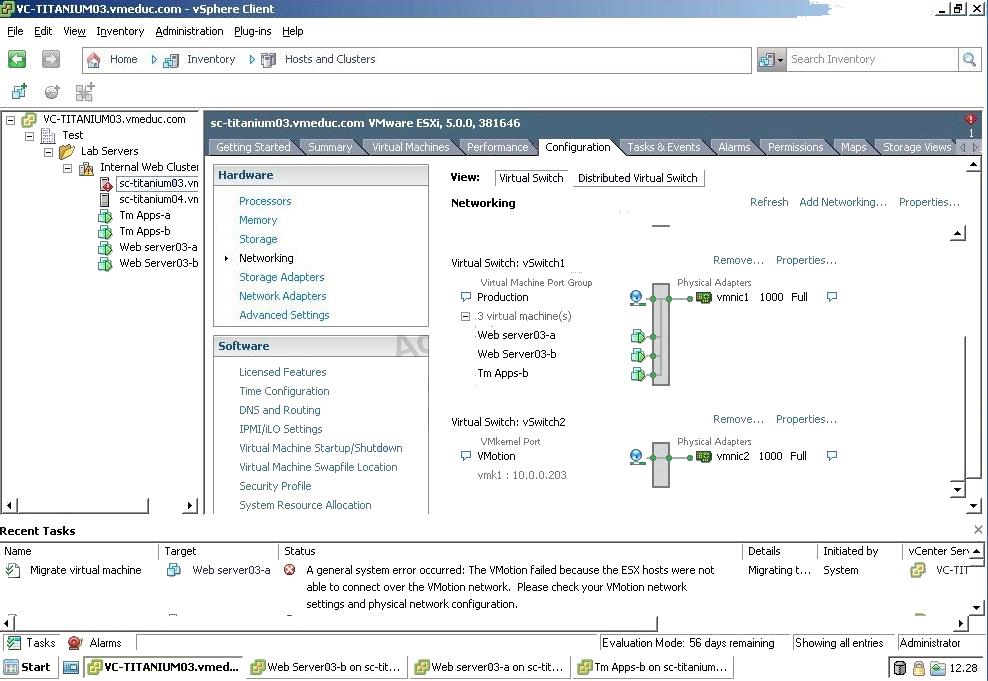The height and width of the screenshot is (681, 988).
Task: Click the vSwitch1 network globe icon
Action: [x=636, y=297]
